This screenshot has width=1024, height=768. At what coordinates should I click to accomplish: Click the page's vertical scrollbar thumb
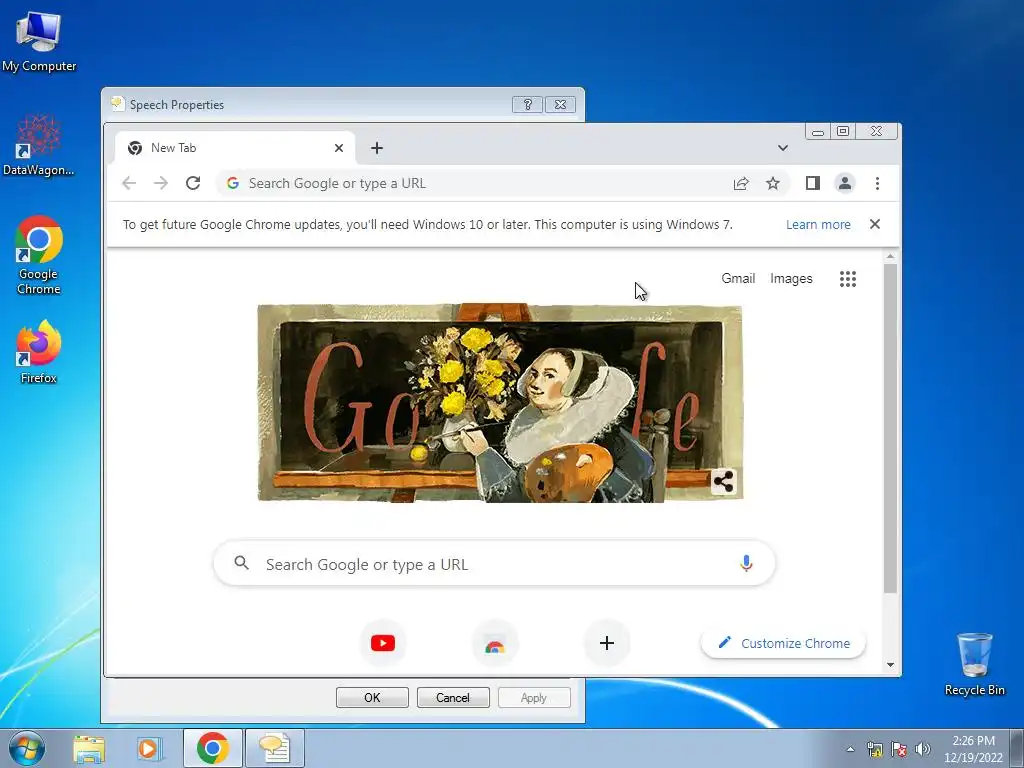890,428
